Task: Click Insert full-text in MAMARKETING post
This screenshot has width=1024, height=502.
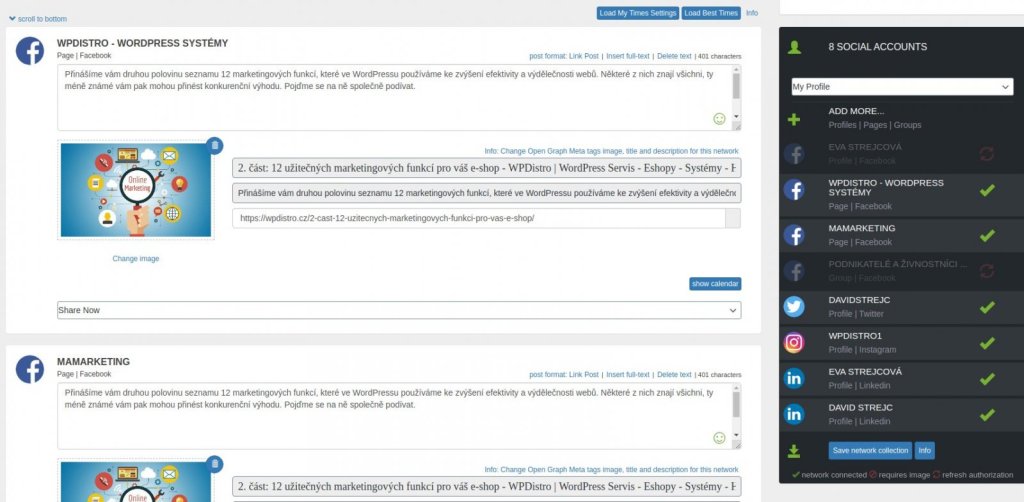Action: [628, 375]
